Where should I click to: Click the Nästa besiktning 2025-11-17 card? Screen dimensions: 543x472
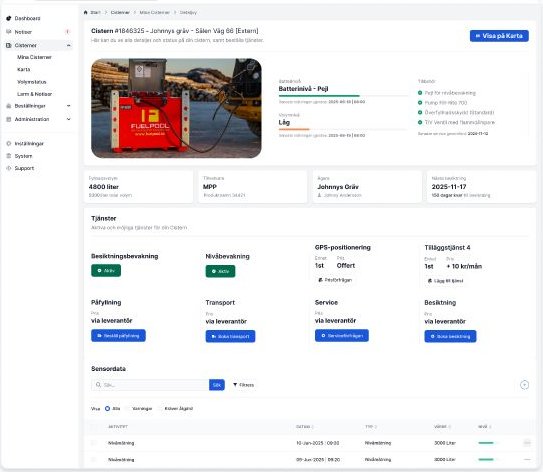[x=481, y=187]
